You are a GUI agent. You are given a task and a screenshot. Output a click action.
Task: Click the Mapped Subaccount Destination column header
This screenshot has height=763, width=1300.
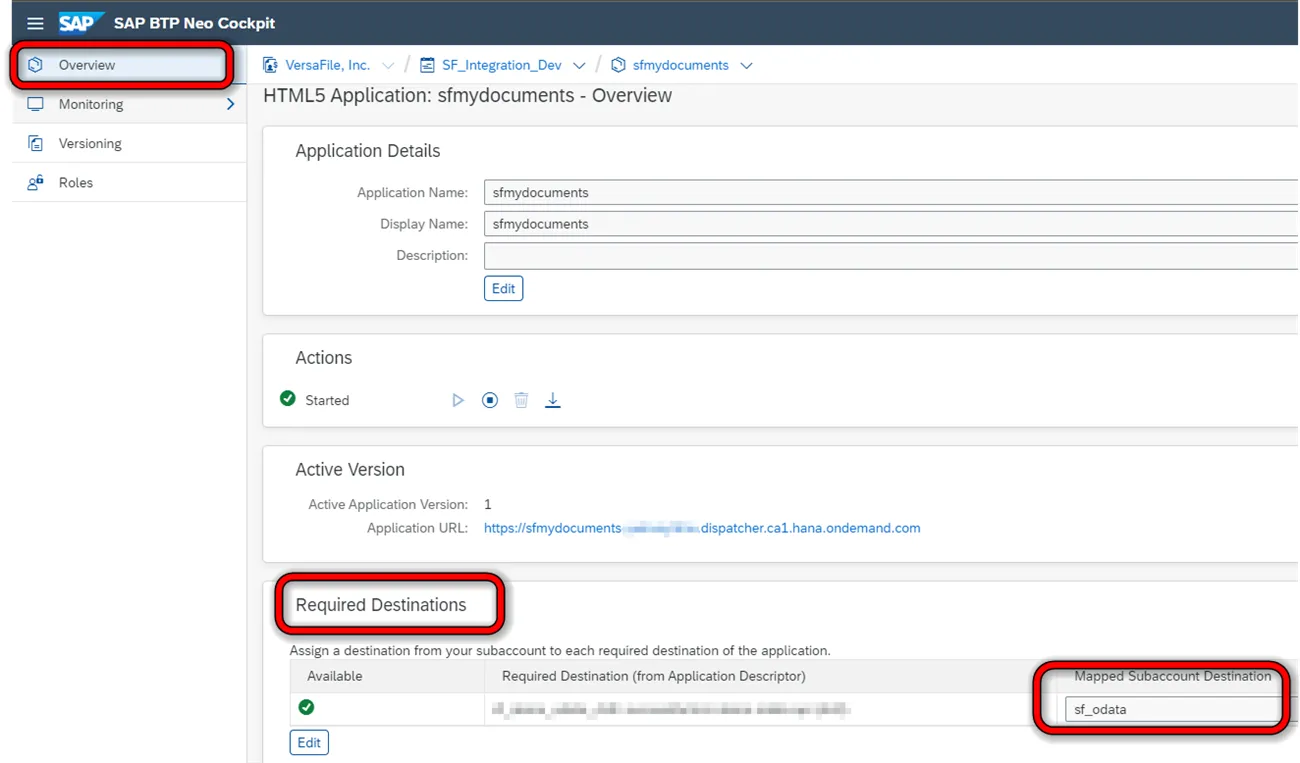click(x=1173, y=676)
